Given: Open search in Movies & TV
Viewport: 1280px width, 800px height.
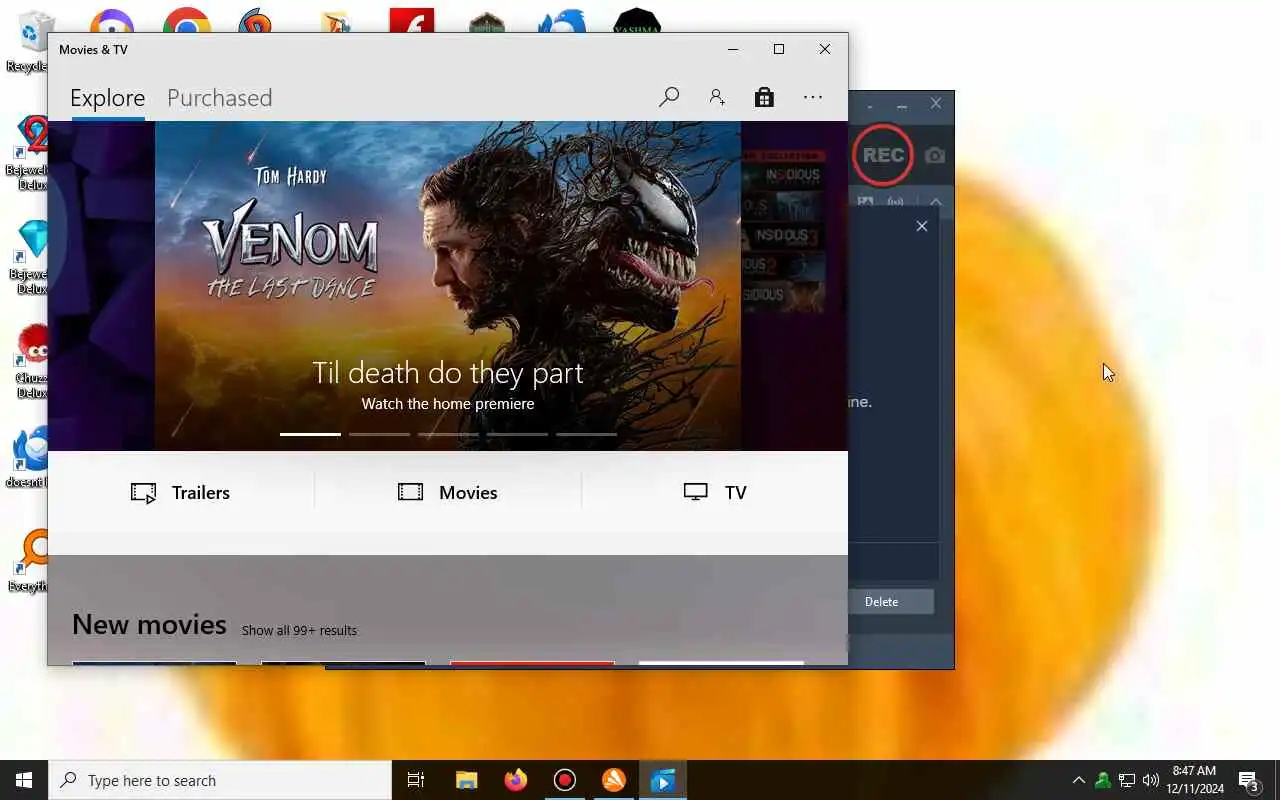Looking at the screenshot, I should tap(669, 97).
